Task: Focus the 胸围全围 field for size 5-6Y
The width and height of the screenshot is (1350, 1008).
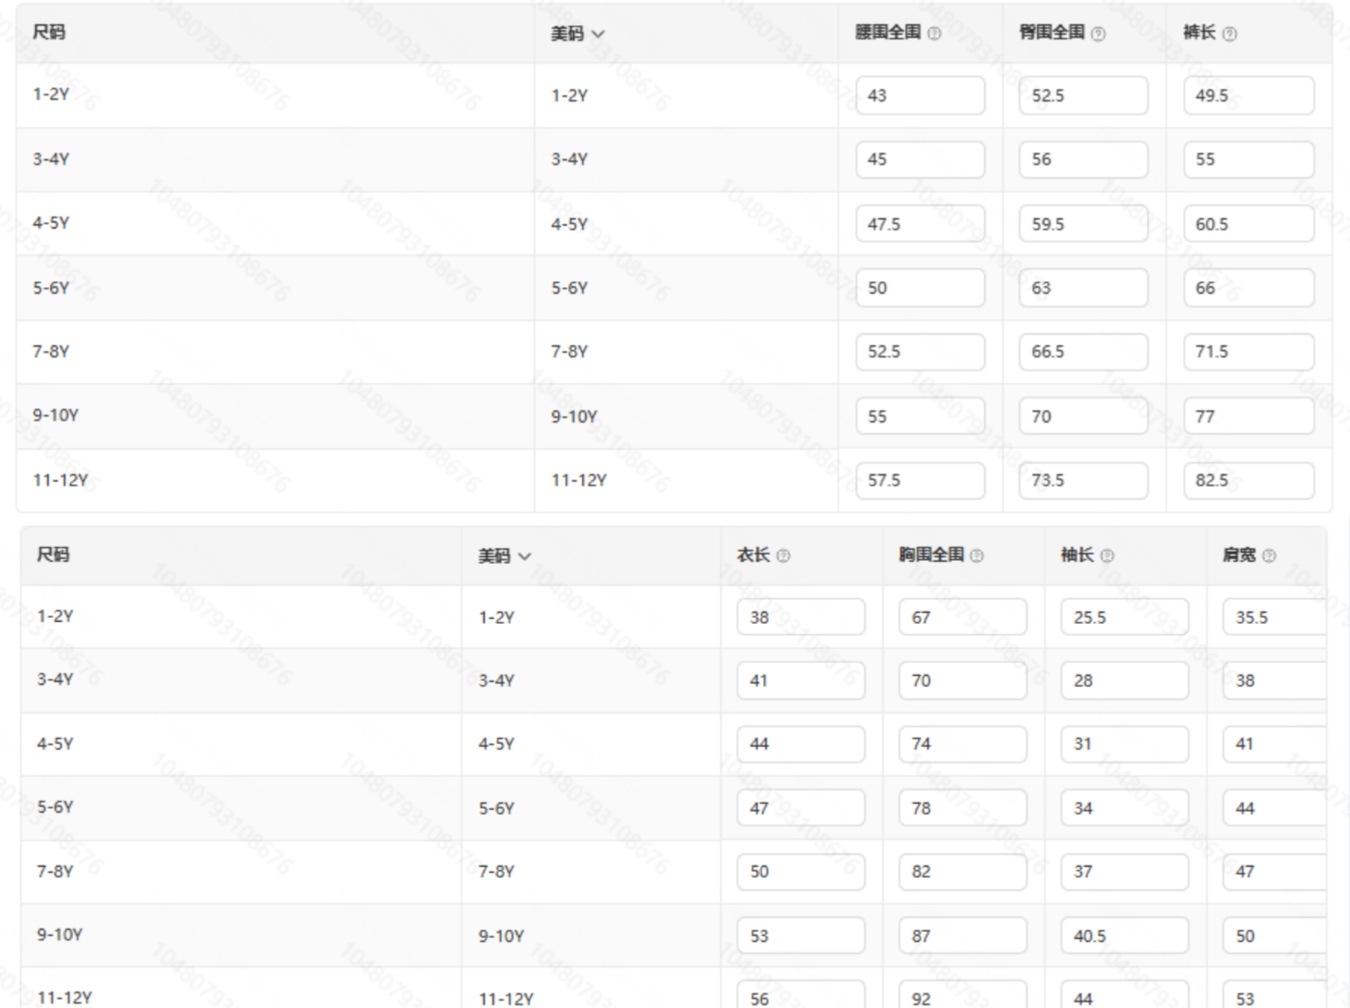Action: click(963, 808)
